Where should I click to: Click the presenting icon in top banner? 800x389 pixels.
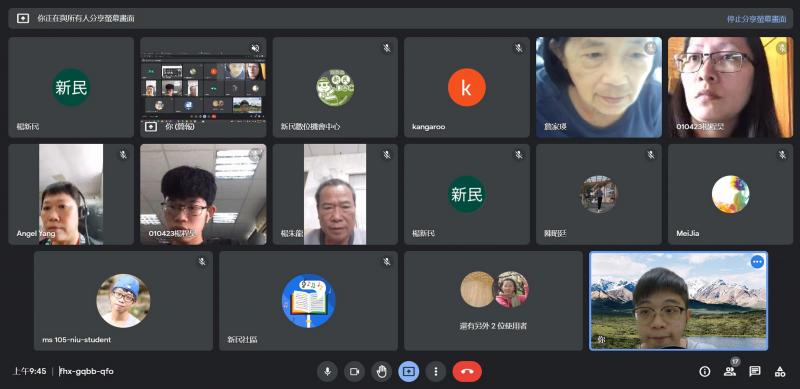point(22,18)
